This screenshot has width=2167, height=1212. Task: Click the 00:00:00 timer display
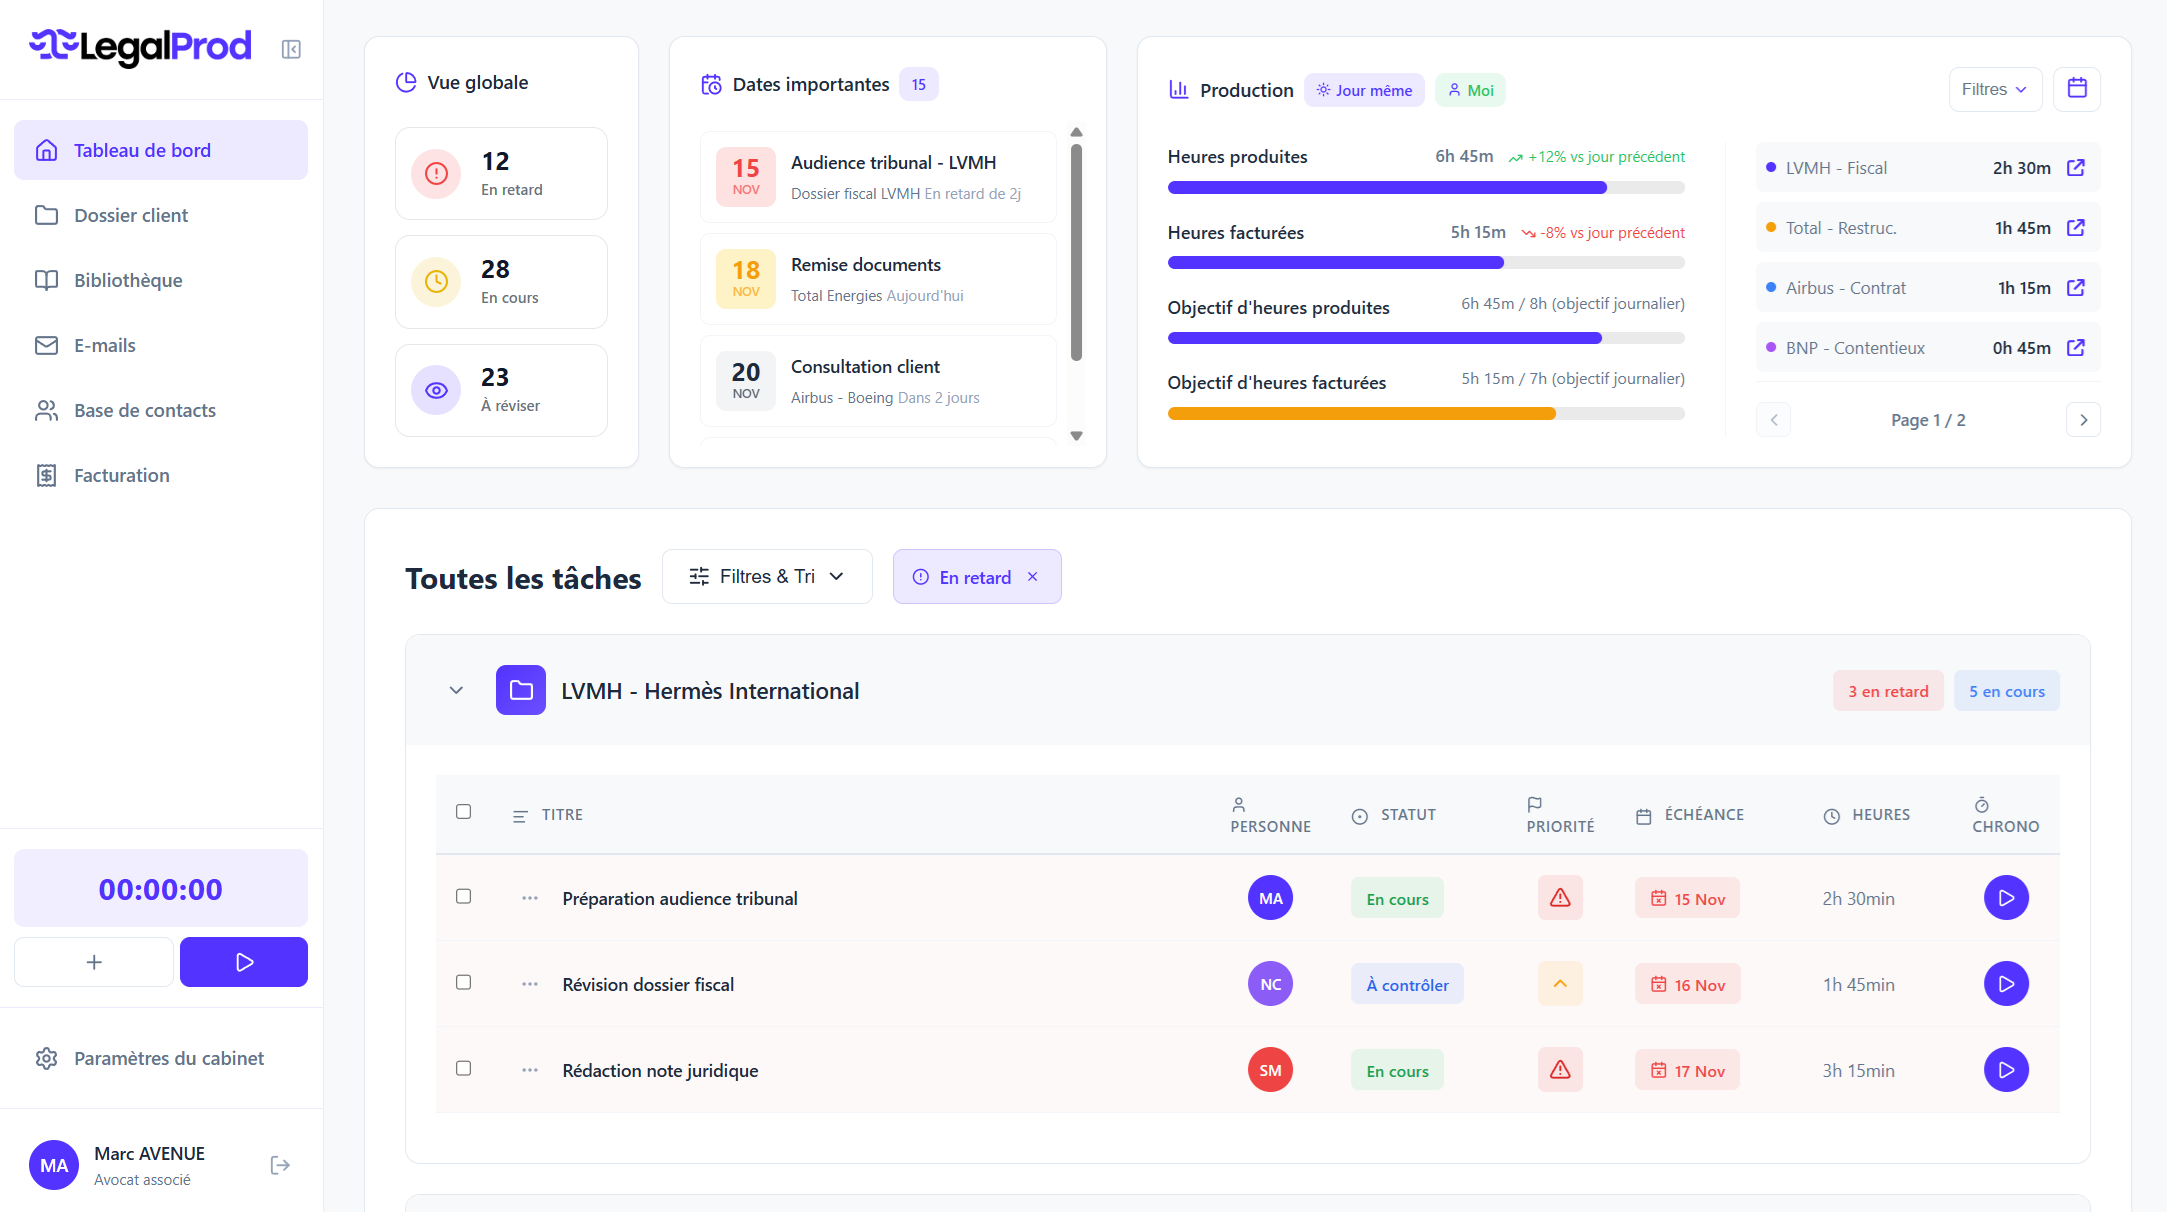161,888
